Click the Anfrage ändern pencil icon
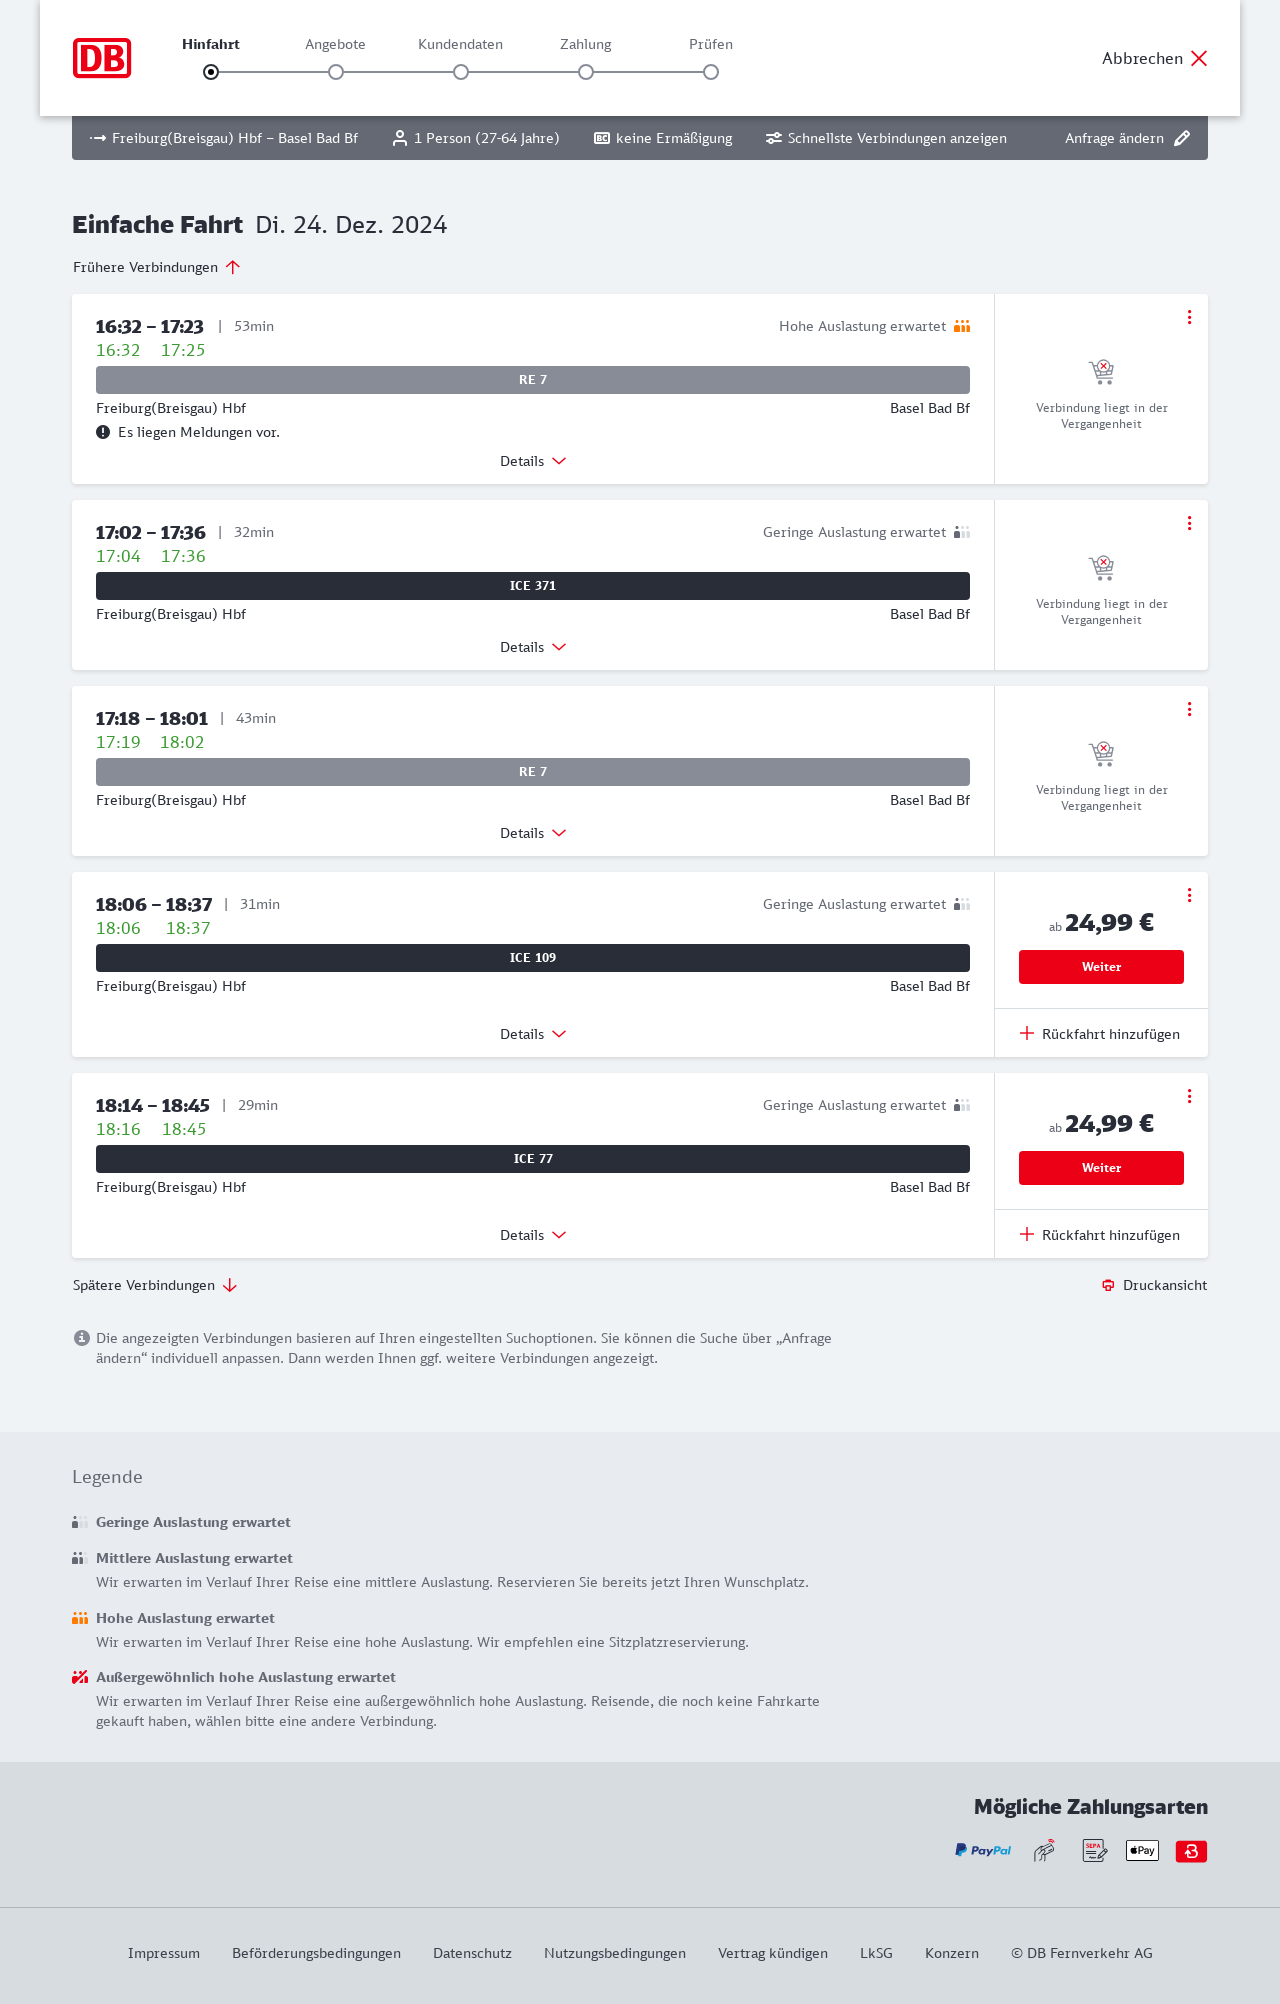Viewport: 1280px width, 2004px height. coord(1182,138)
